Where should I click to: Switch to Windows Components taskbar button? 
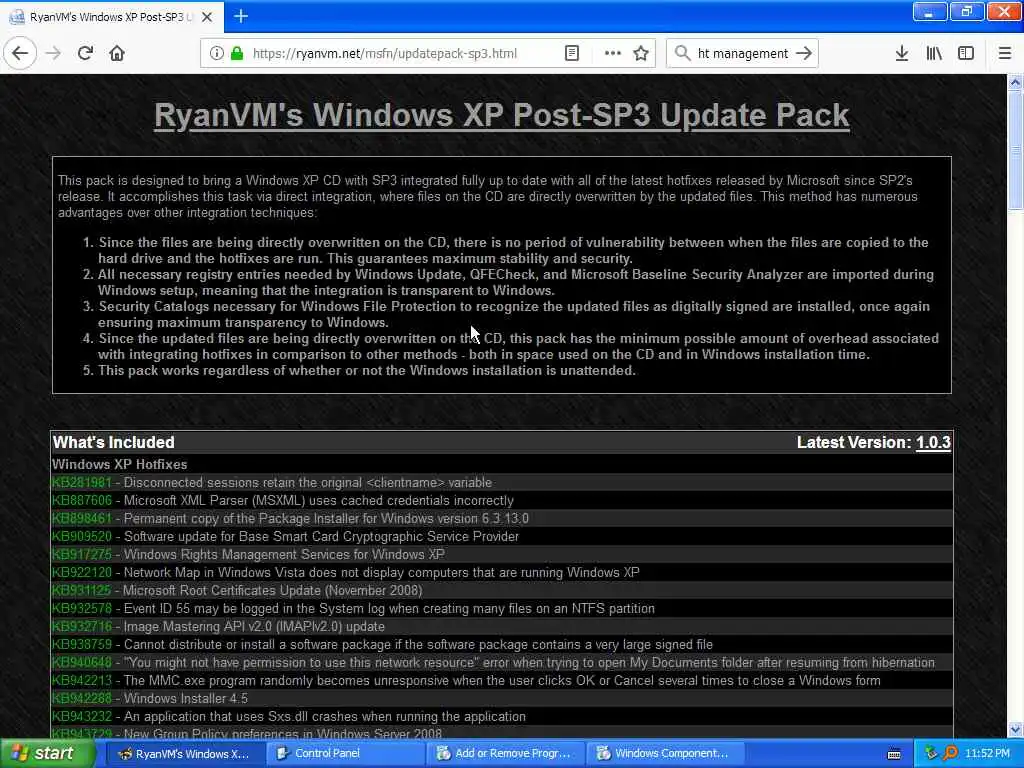click(x=665, y=754)
